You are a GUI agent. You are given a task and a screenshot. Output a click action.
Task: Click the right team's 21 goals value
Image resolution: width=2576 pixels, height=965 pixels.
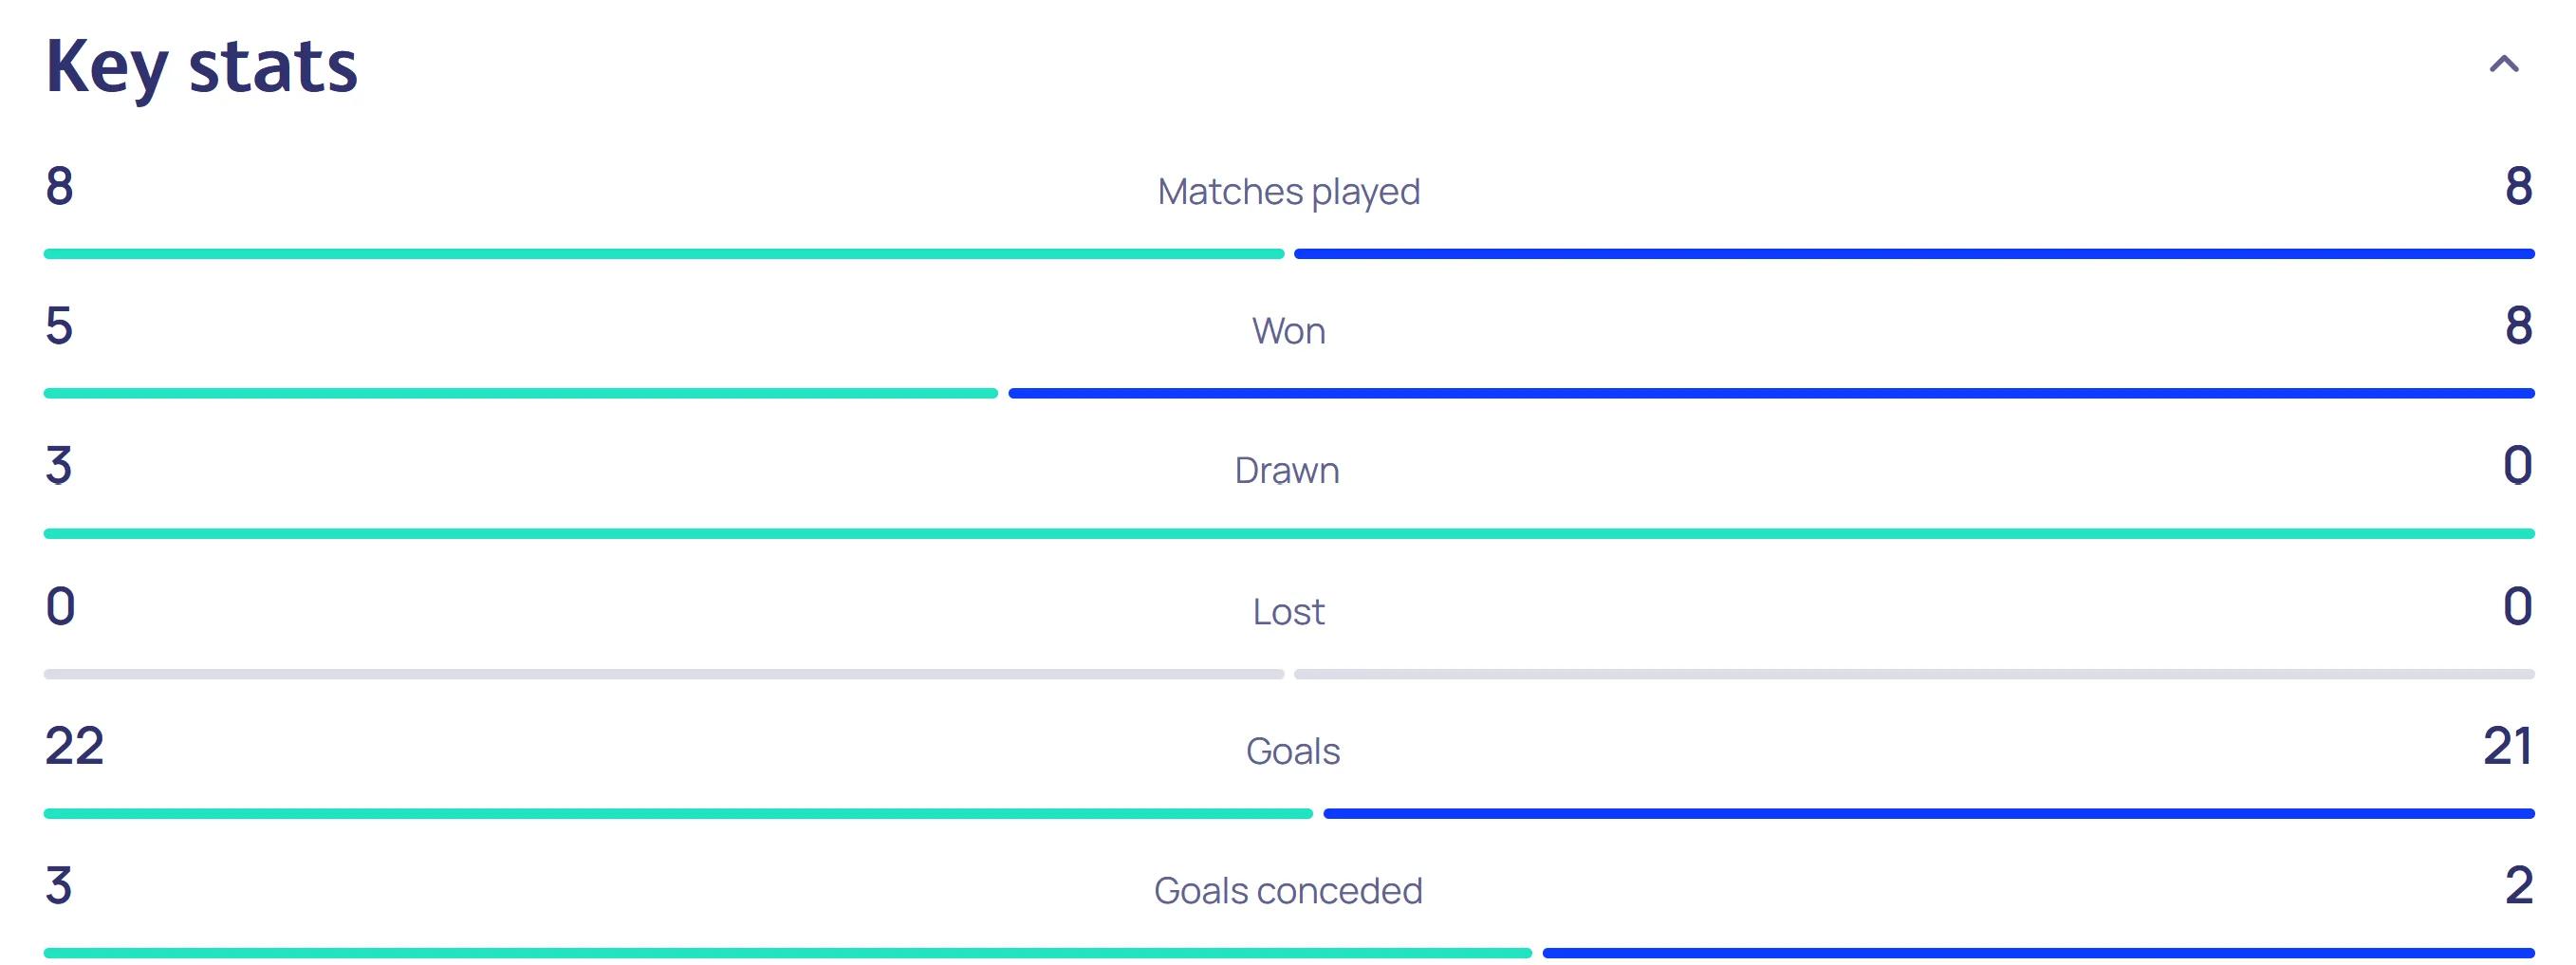pyautogui.click(x=2507, y=747)
